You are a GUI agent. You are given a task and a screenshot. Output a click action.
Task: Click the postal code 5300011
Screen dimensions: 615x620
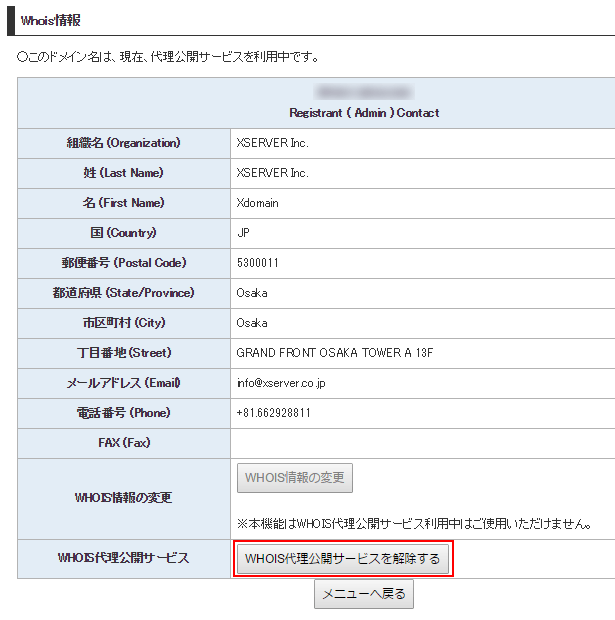coord(257,263)
